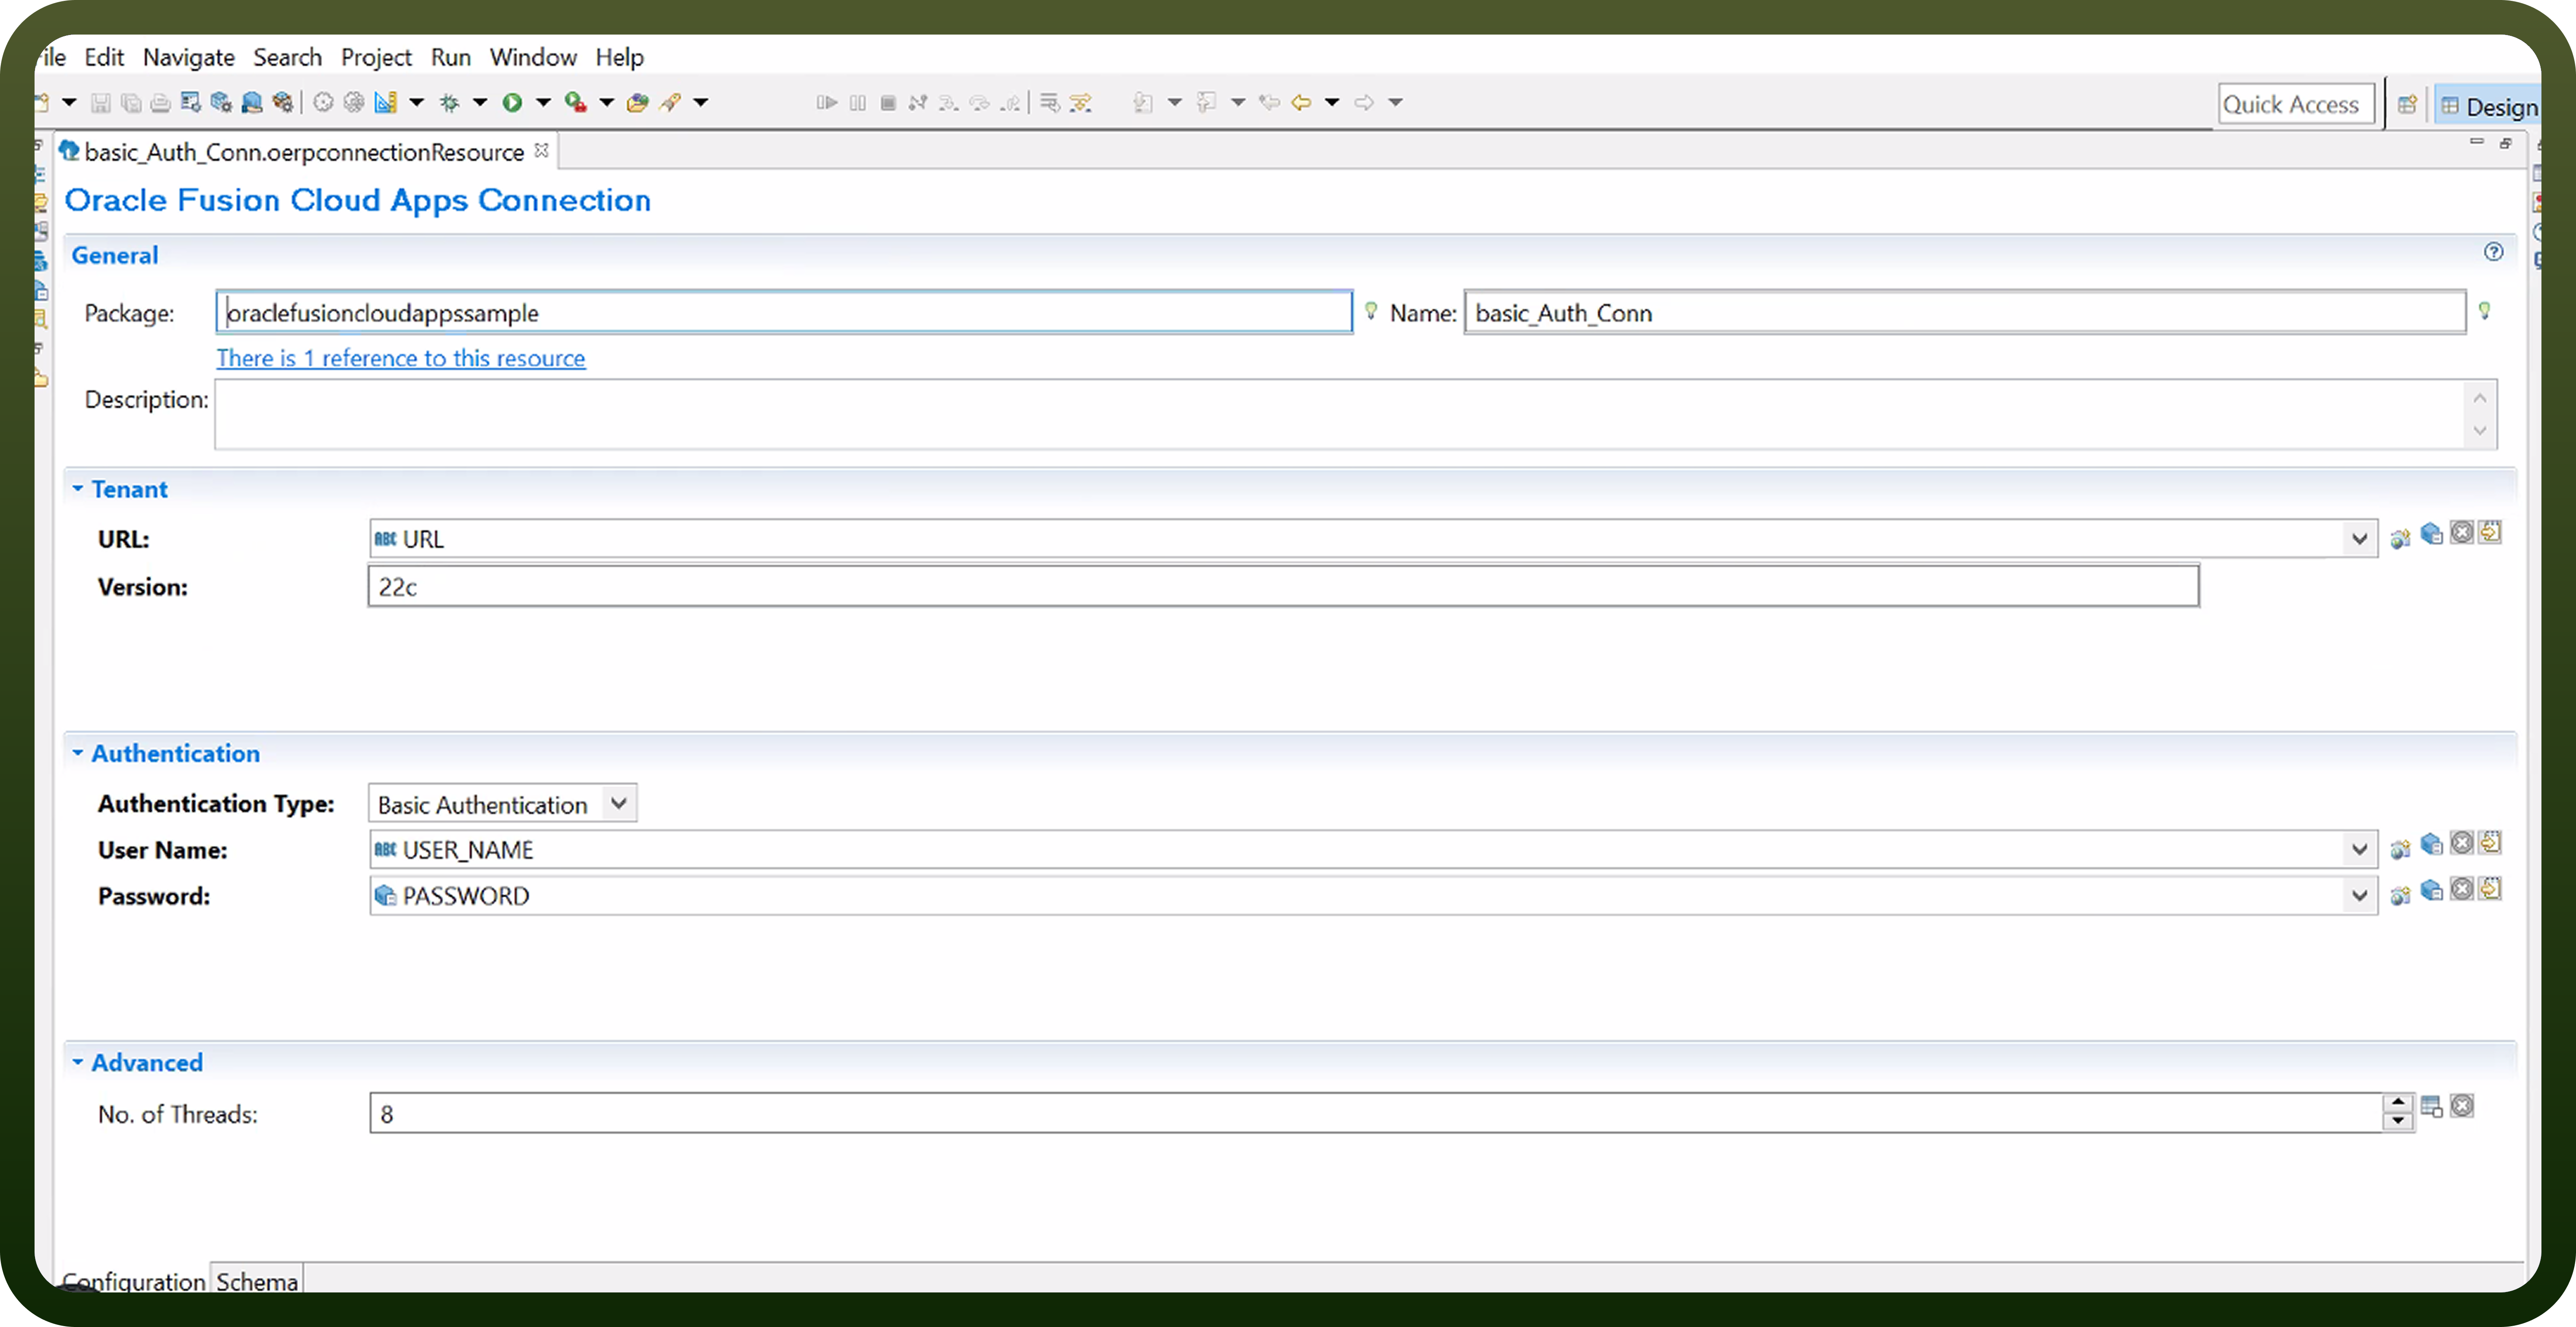Open help for the General section
2576x1327 pixels.
pos(2493,252)
